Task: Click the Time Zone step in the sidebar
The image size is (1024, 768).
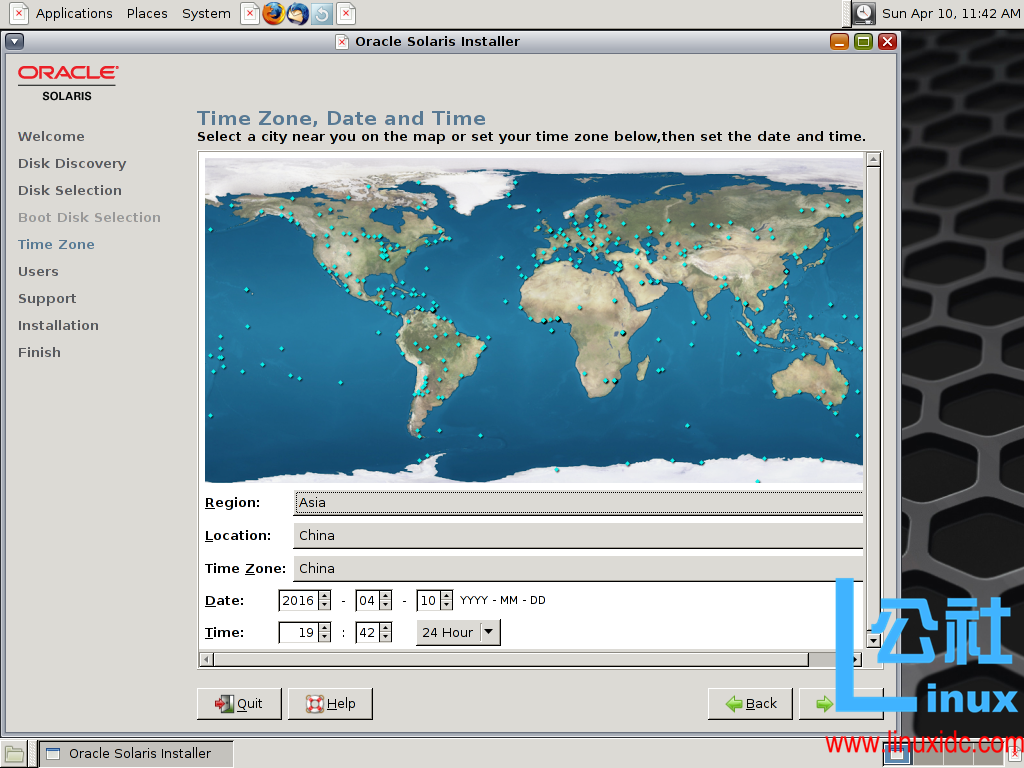Action: (56, 244)
